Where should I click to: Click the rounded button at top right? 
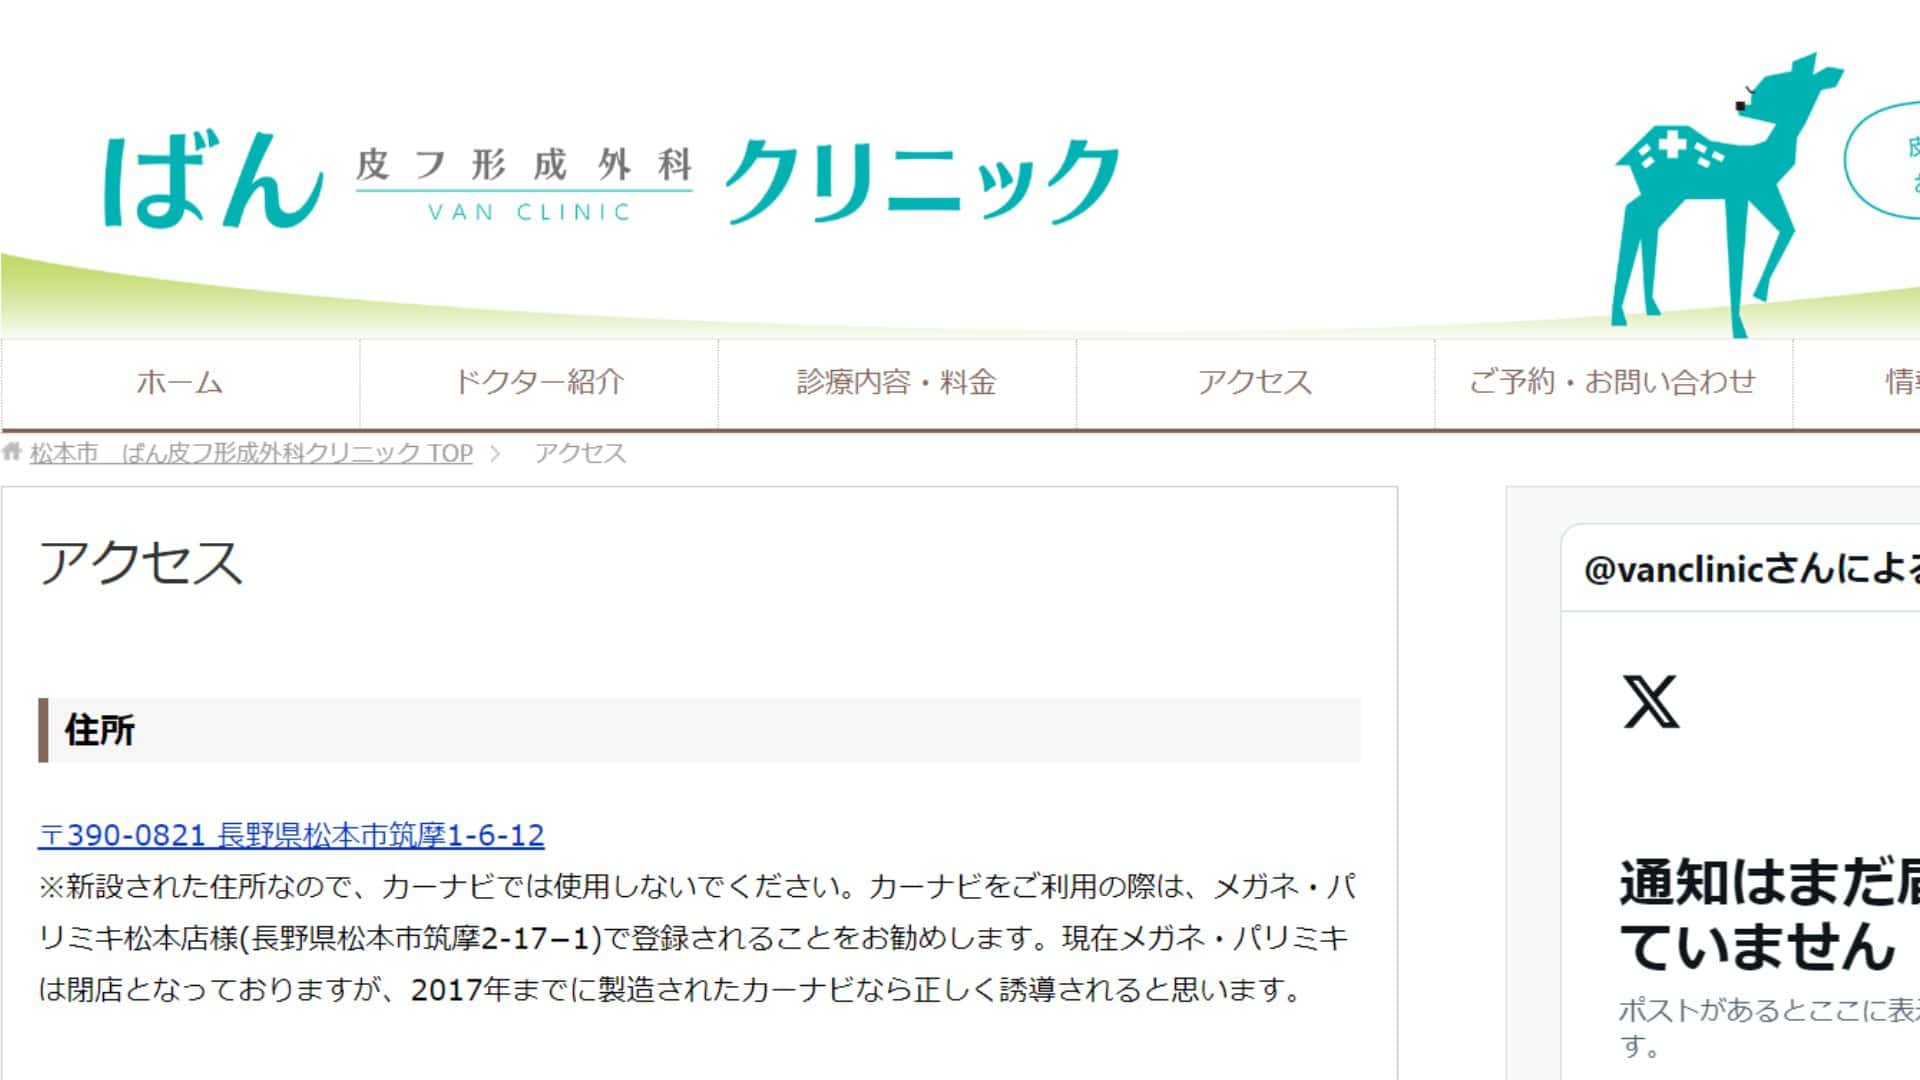(1882, 160)
